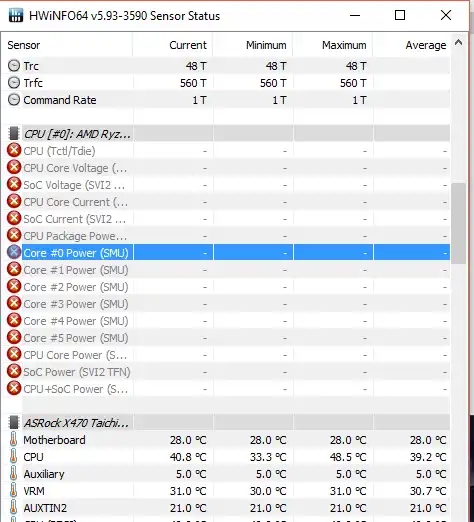Maximize the Sensor Status window
This screenshot has width=474, height=522.
coord(400,15)
